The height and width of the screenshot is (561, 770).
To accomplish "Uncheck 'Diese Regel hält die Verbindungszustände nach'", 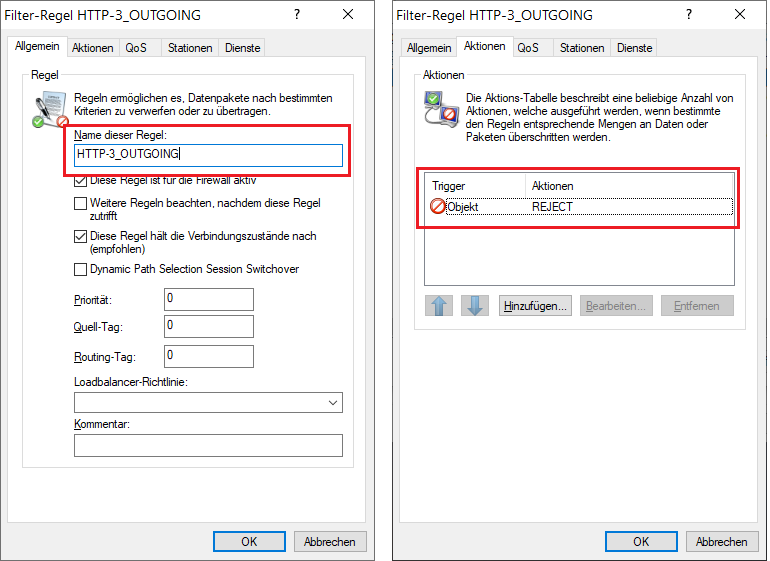I will pos(81,236).
